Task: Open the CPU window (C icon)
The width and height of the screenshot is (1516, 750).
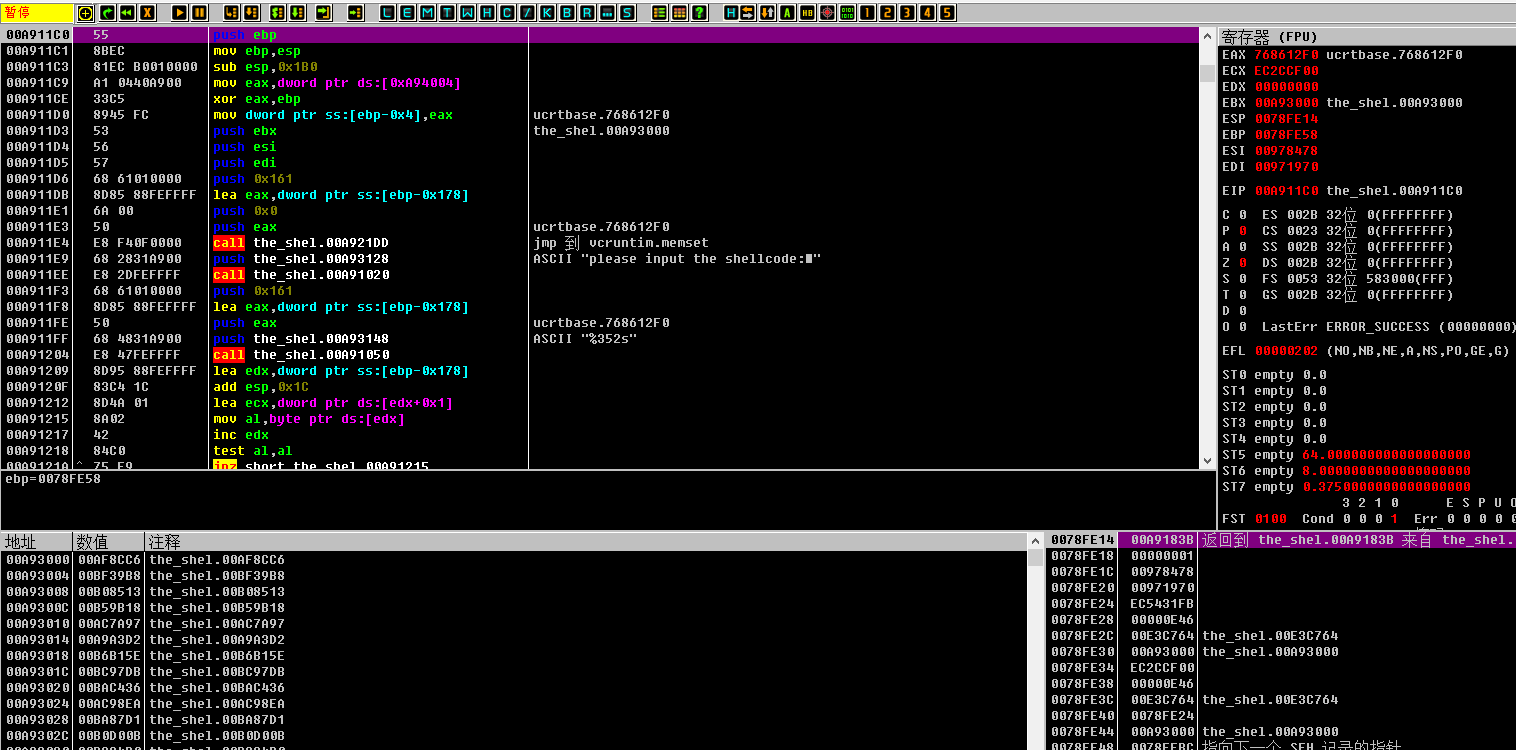Action: (x=507, y=13)
